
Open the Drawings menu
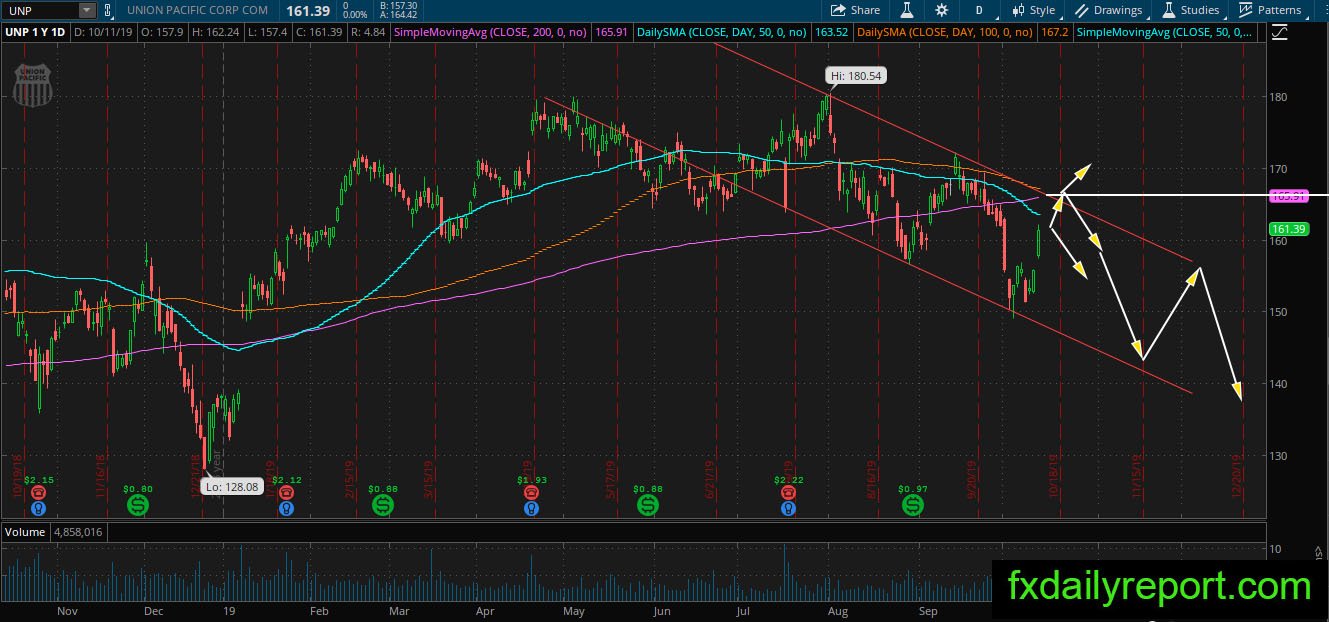point(1108,10)
